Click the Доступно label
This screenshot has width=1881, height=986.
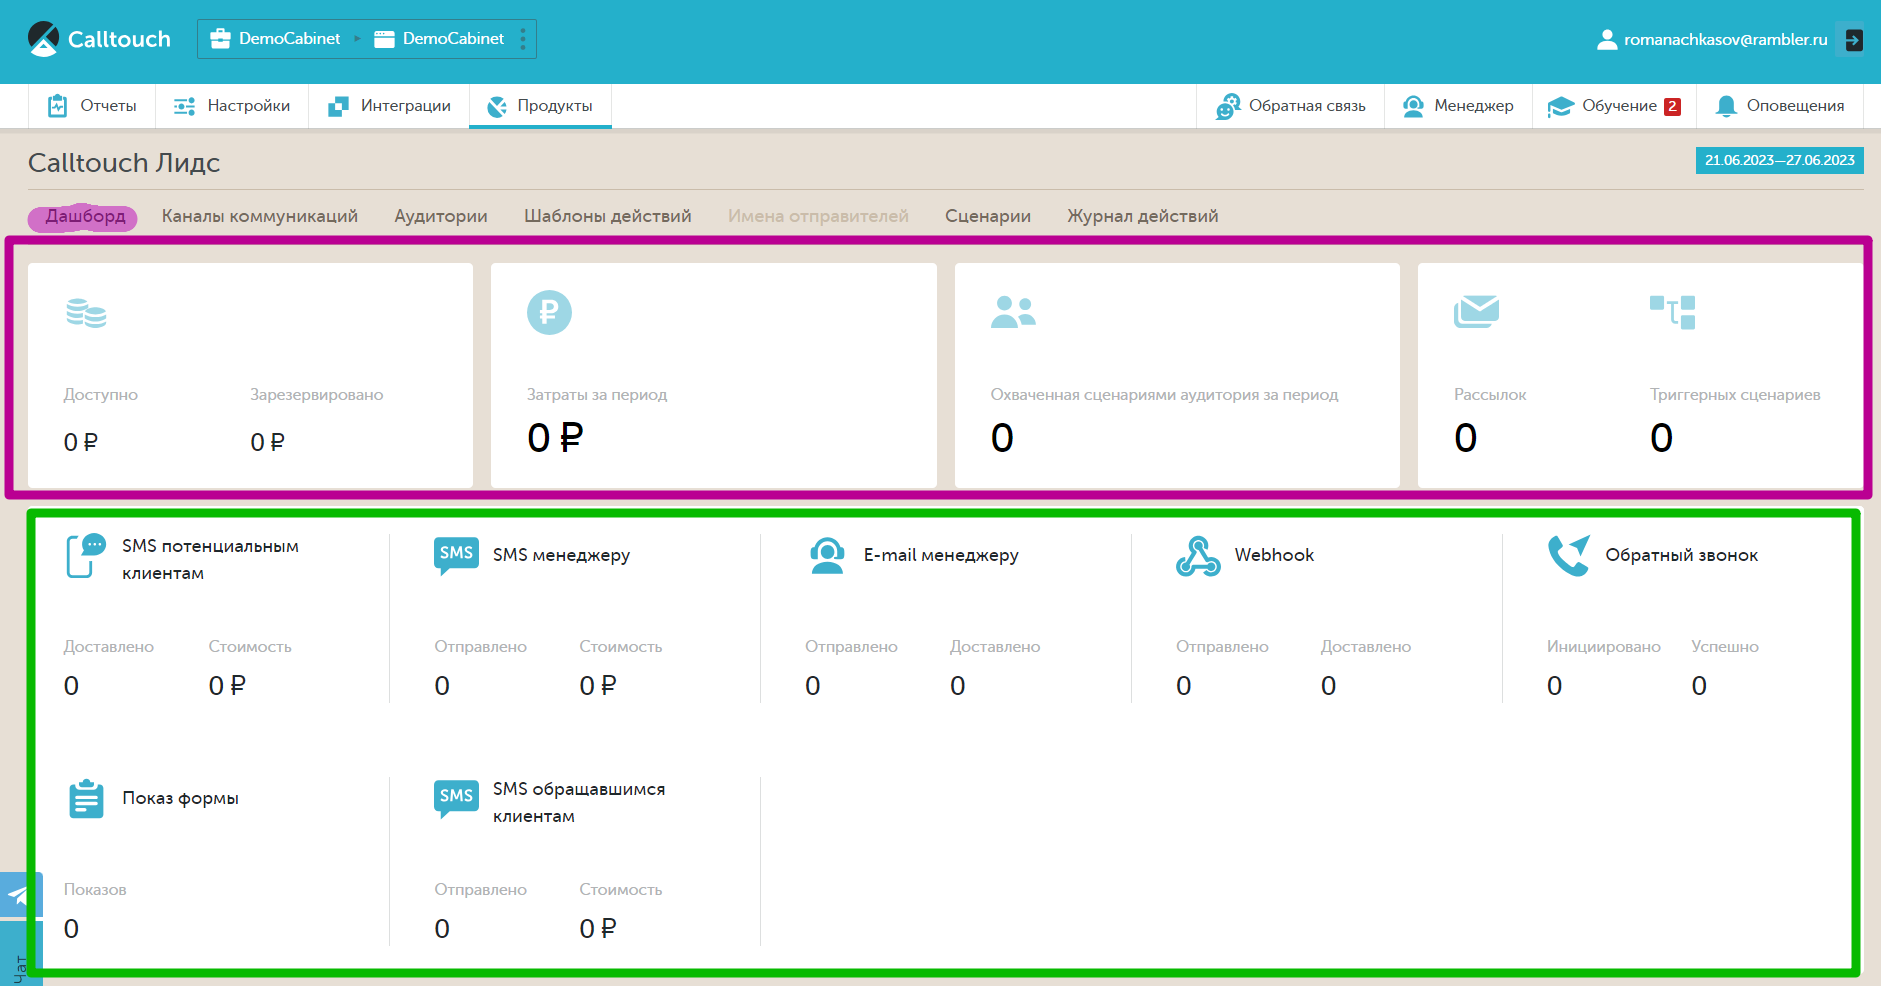(101, 395)
